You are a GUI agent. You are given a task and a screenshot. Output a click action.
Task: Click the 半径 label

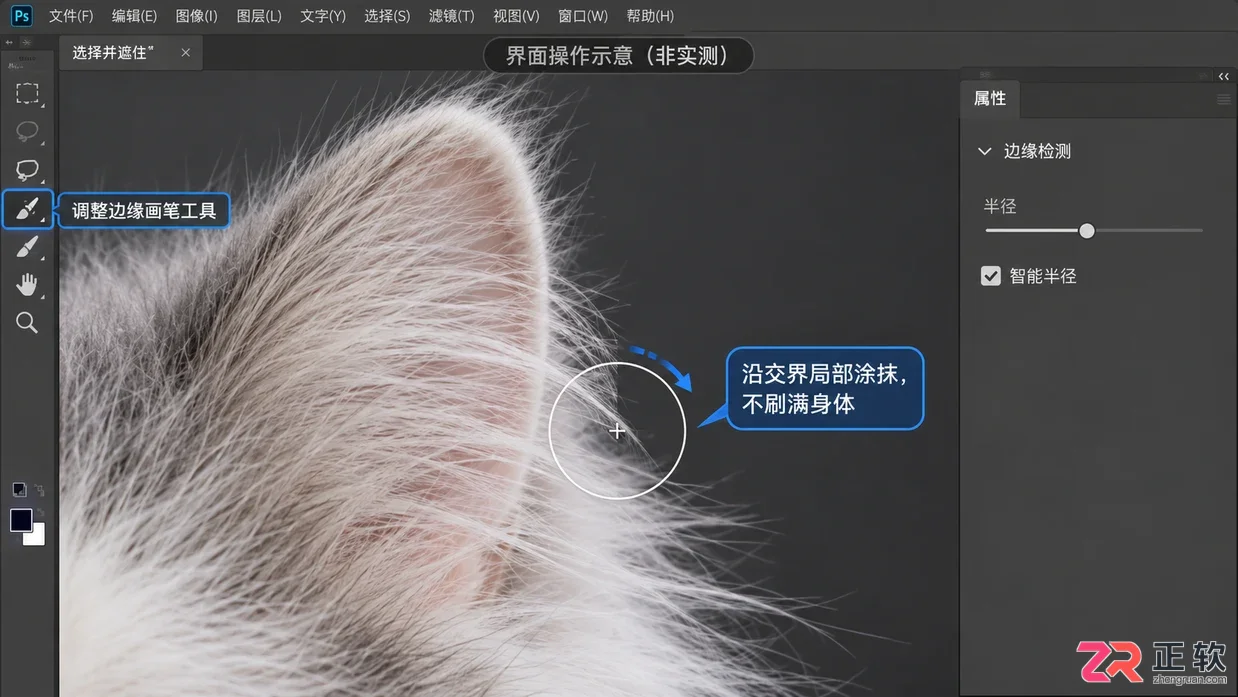click(x=1000, y=206)
